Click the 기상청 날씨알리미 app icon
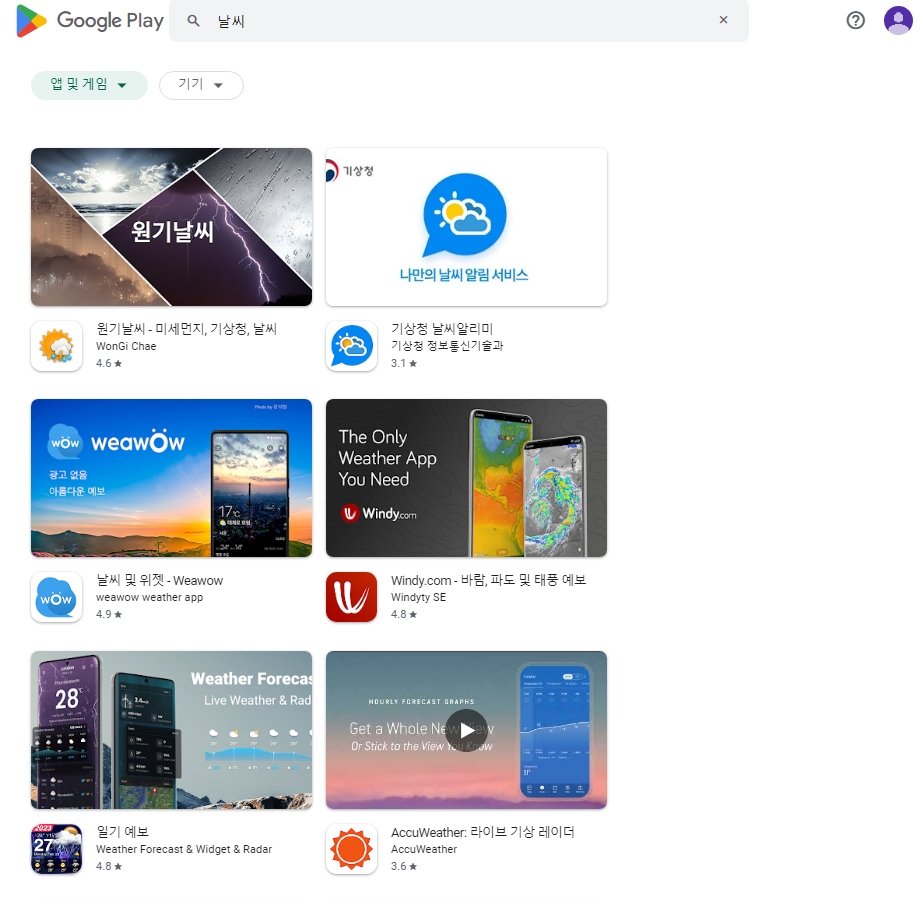Image resolution: width=921 pixels, height=901 pixels. tap(351, 345)
